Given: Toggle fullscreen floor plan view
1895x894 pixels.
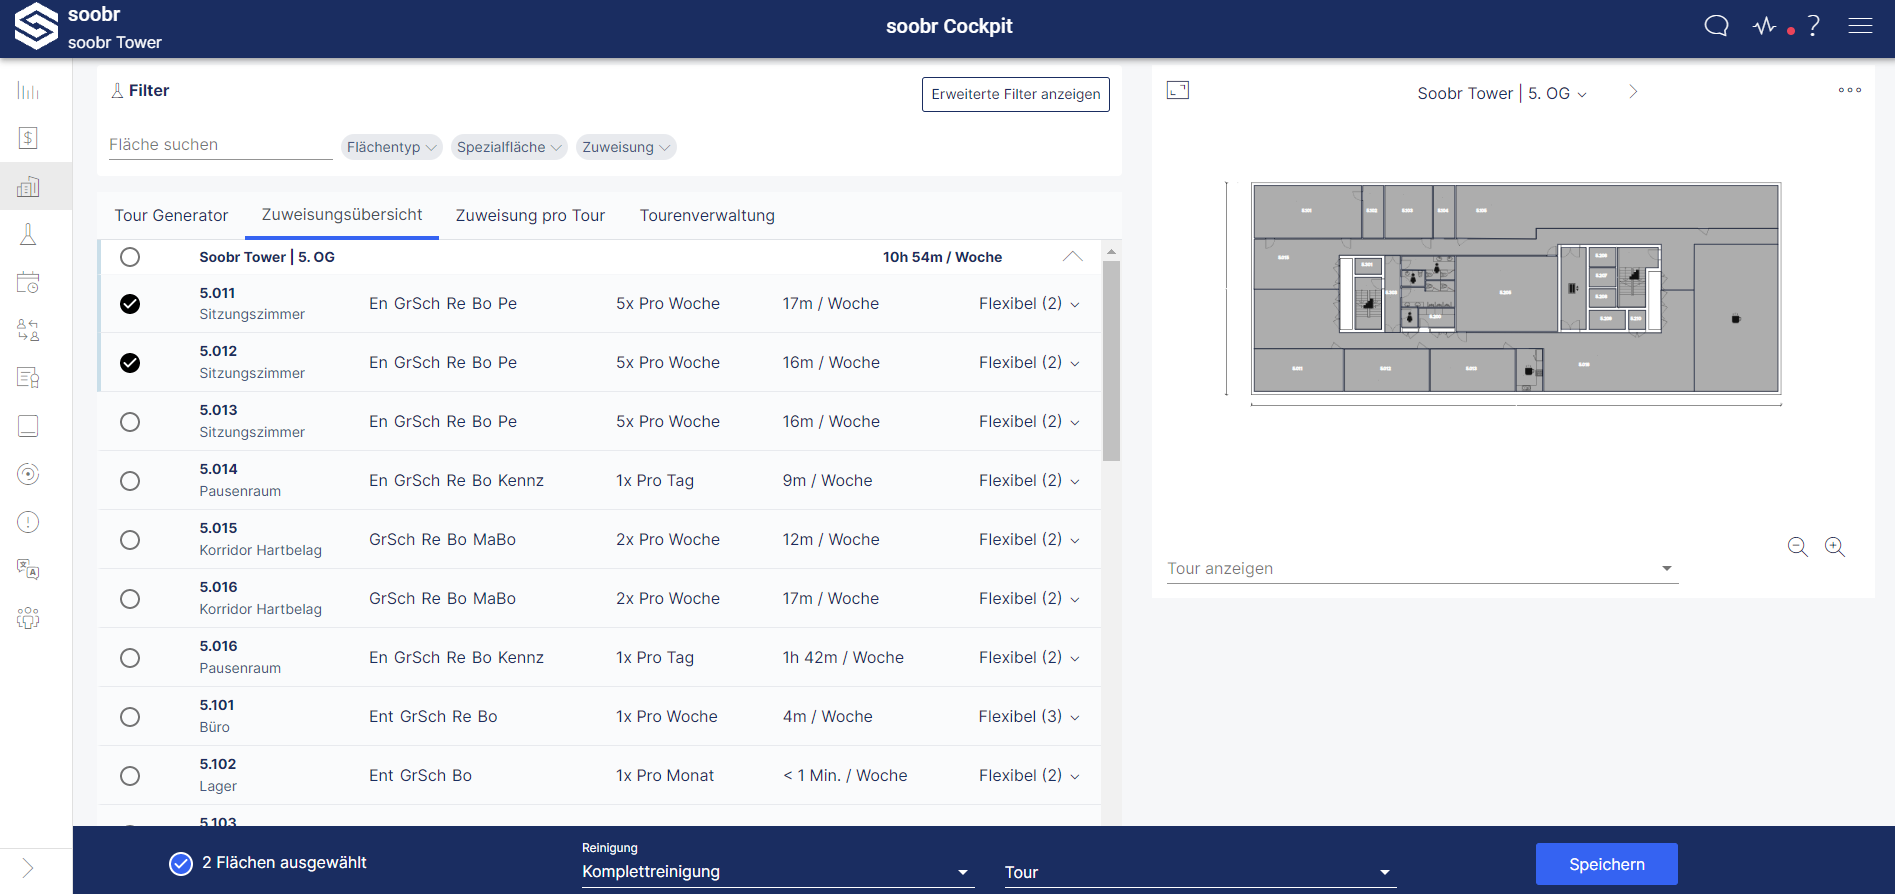Looking at the screenshot, I should click(1178, 90).
